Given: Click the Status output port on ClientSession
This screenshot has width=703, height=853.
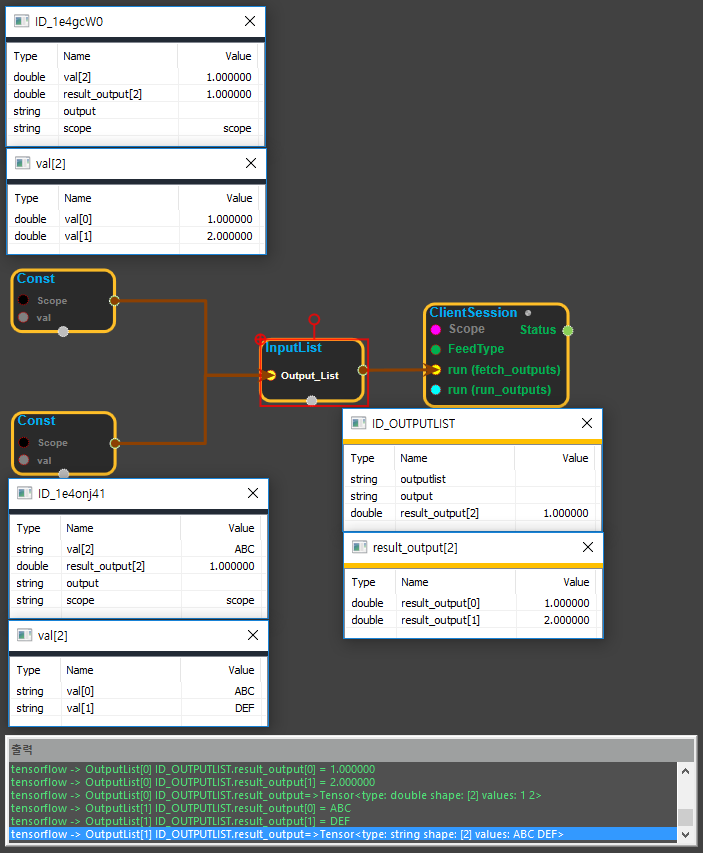Looking at the screenshot, I should (567, 329).
